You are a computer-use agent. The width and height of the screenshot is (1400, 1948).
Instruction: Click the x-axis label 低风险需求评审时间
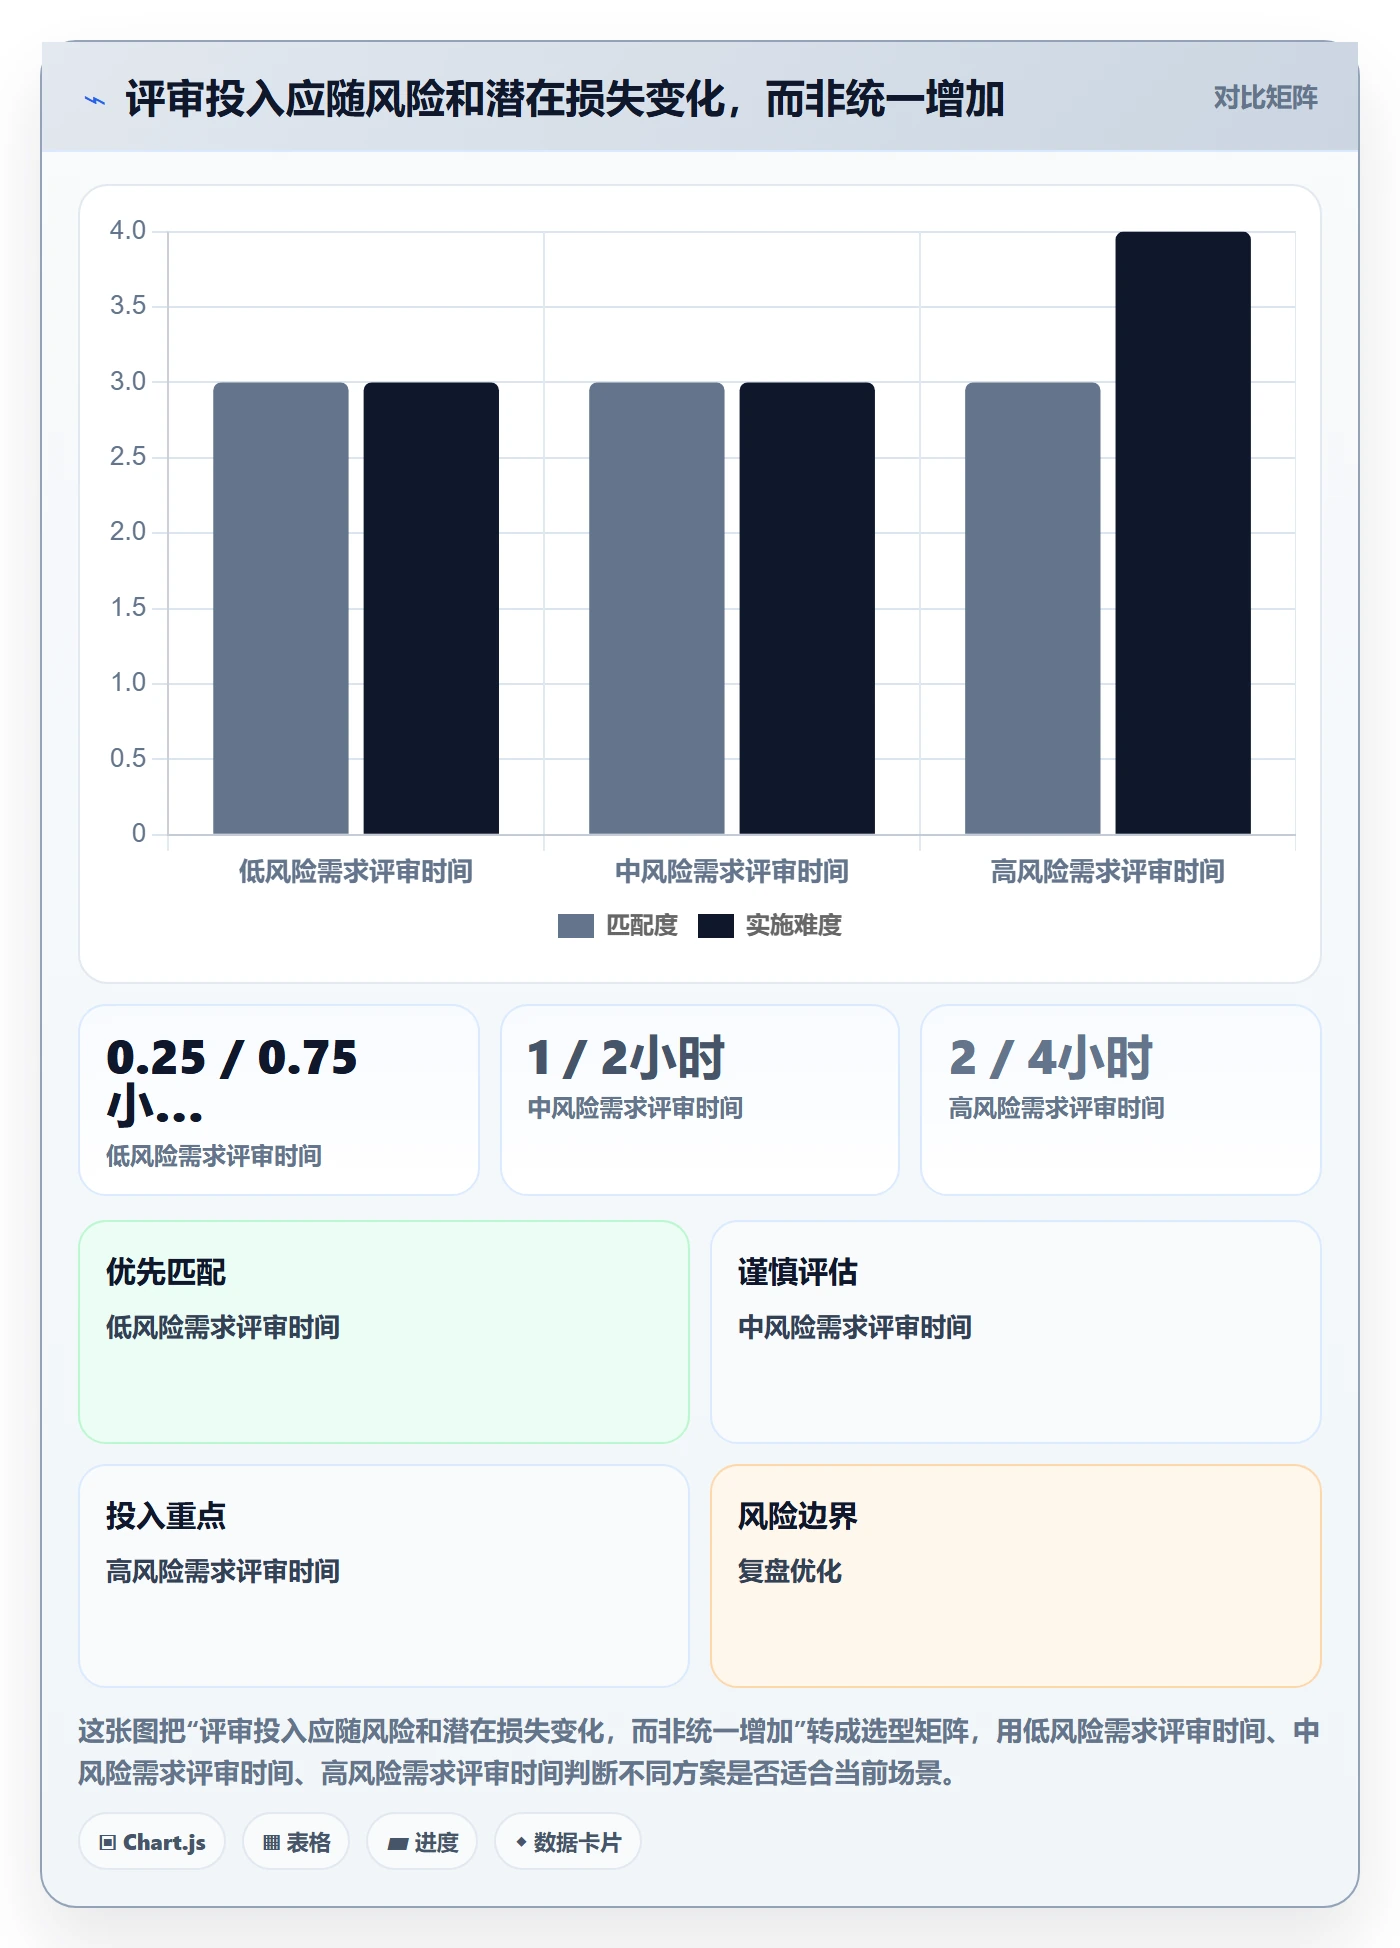tap(356, 872)
